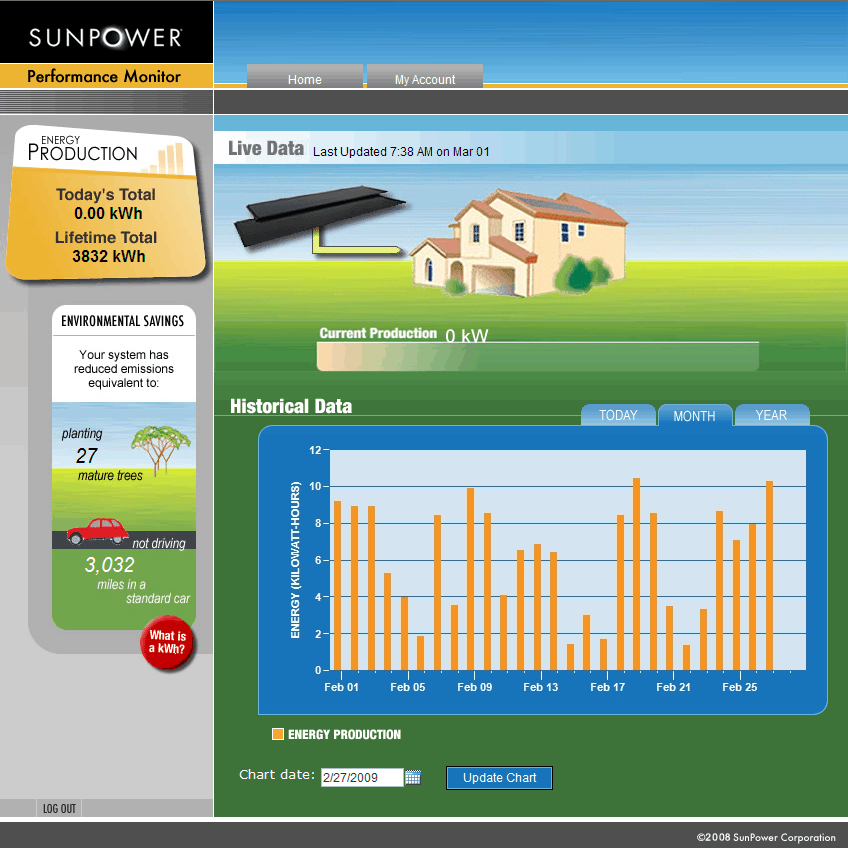
Task: Click the solar panel graphic
Action: tap(319, 215)
